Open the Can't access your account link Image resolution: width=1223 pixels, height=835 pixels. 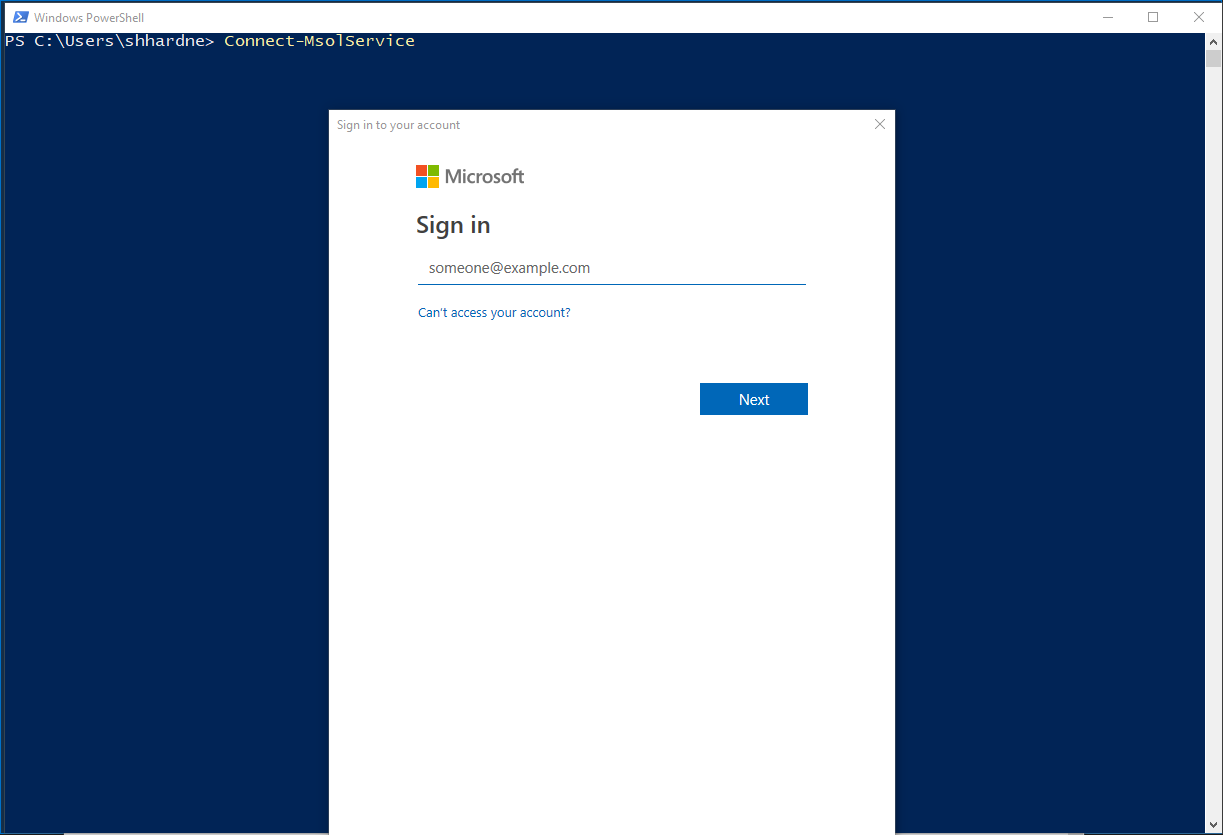[494, 313]
